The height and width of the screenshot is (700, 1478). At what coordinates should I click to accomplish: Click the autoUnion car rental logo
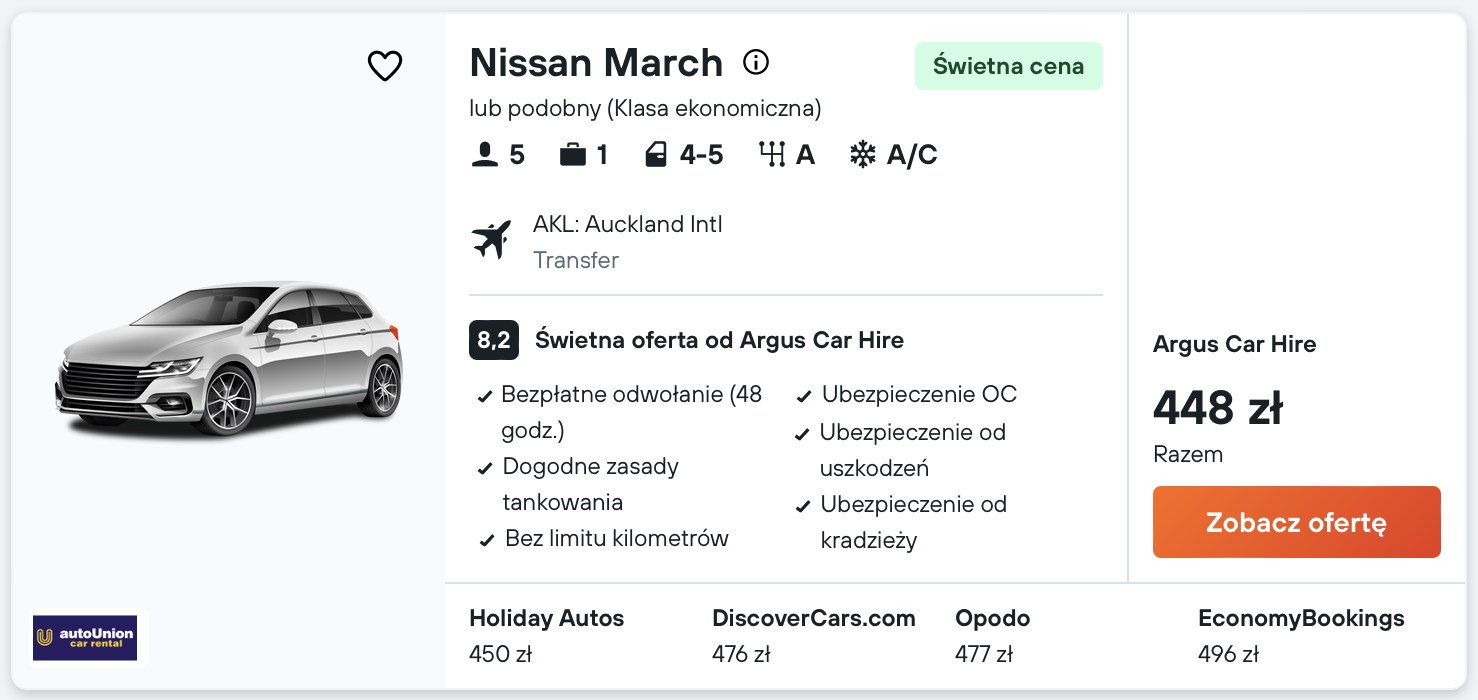84,638
